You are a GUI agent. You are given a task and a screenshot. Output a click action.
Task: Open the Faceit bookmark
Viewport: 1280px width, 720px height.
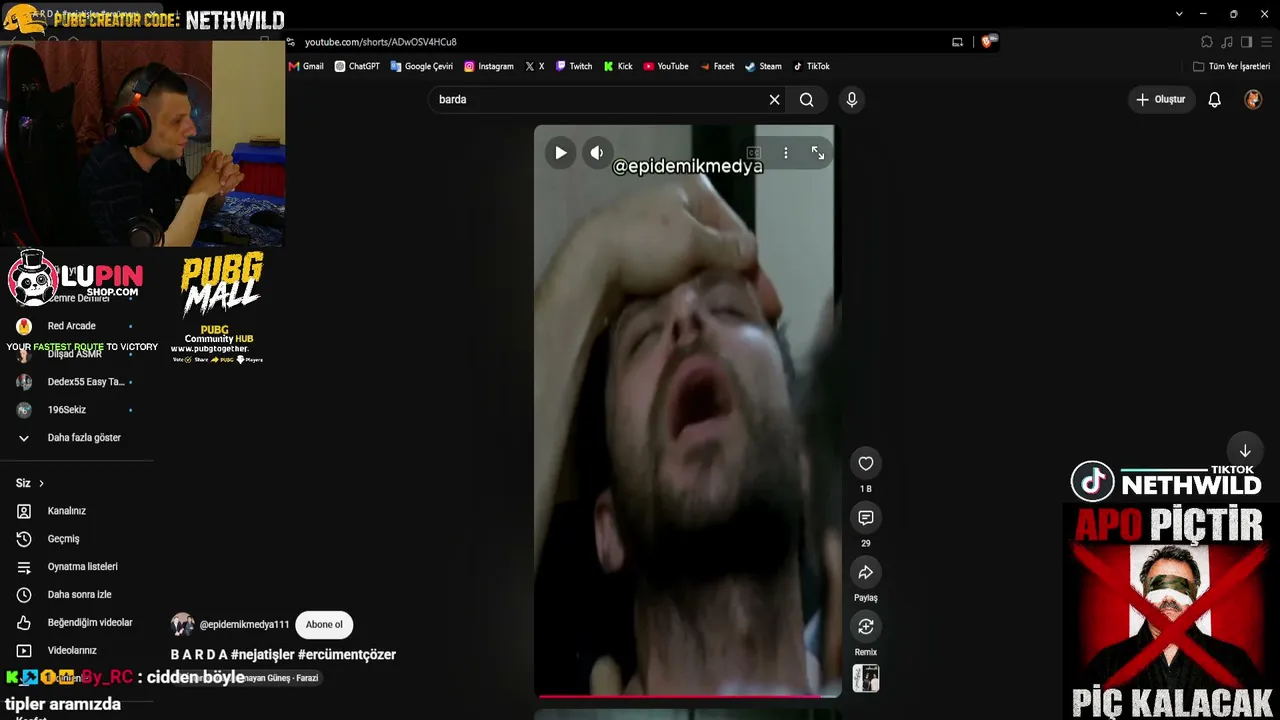[717, 67]
